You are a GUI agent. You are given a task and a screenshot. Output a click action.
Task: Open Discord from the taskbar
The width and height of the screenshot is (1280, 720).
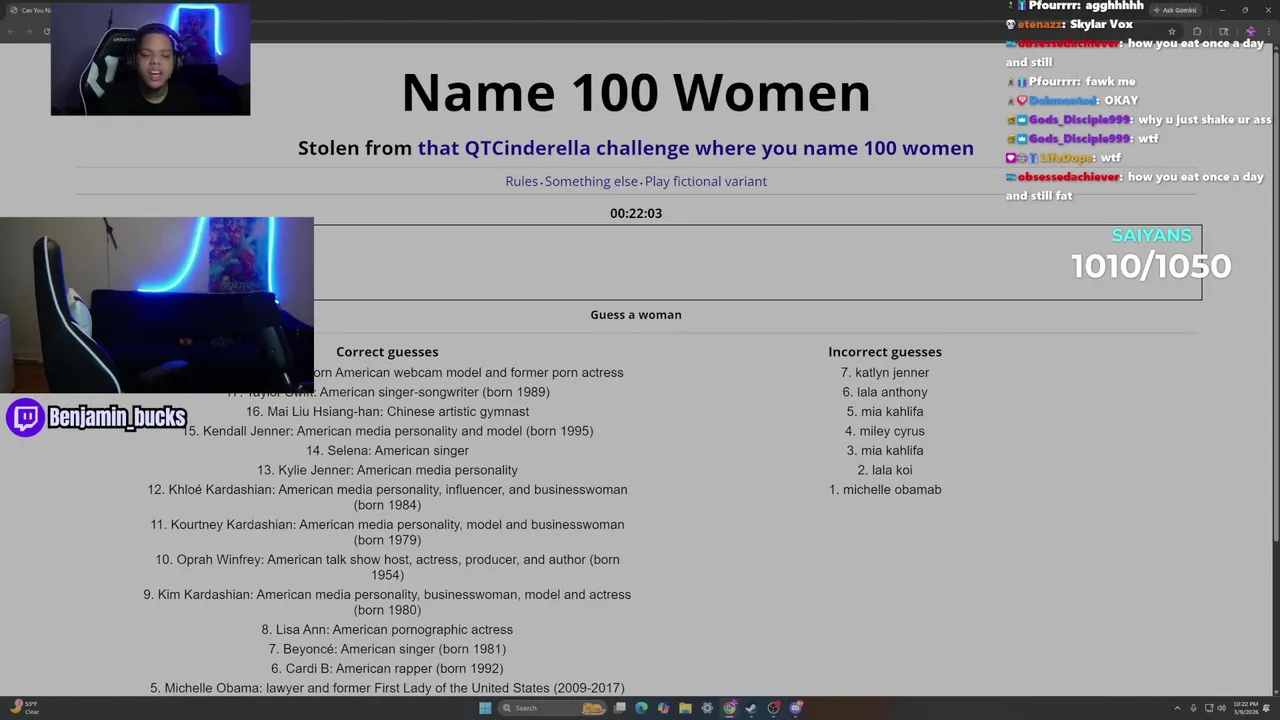coord(796,708)
